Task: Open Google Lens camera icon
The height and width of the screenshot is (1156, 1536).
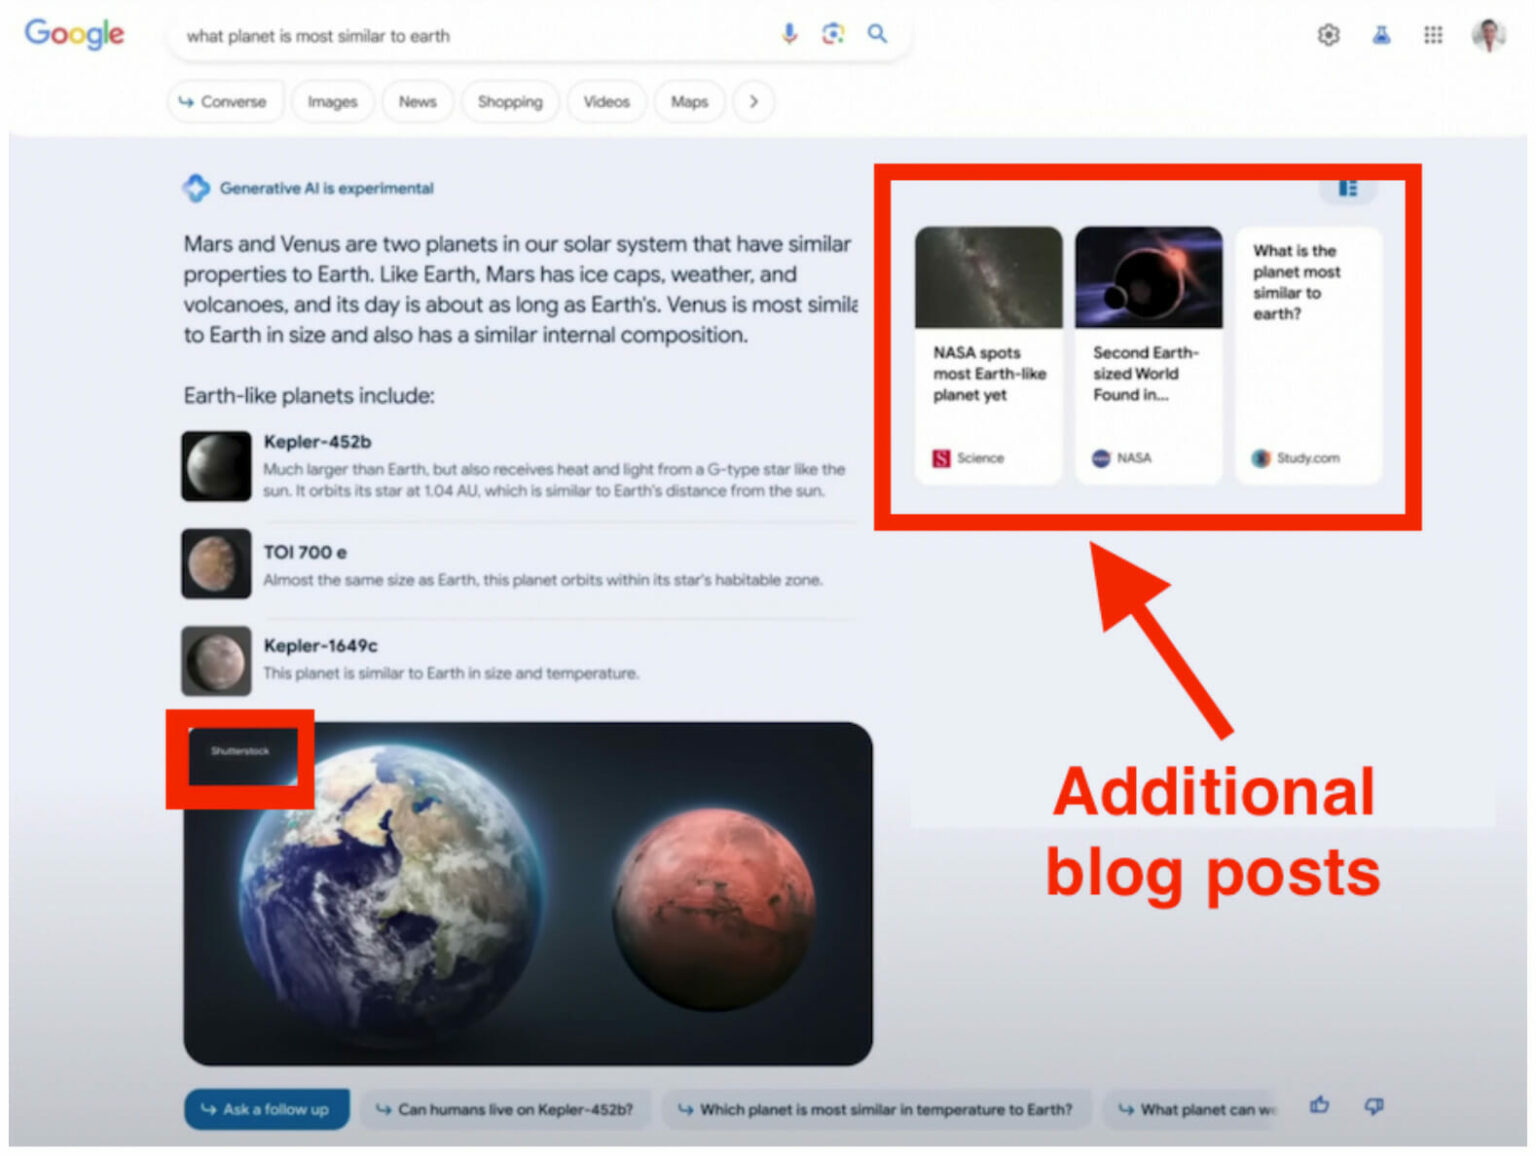Action: point(833,34)
